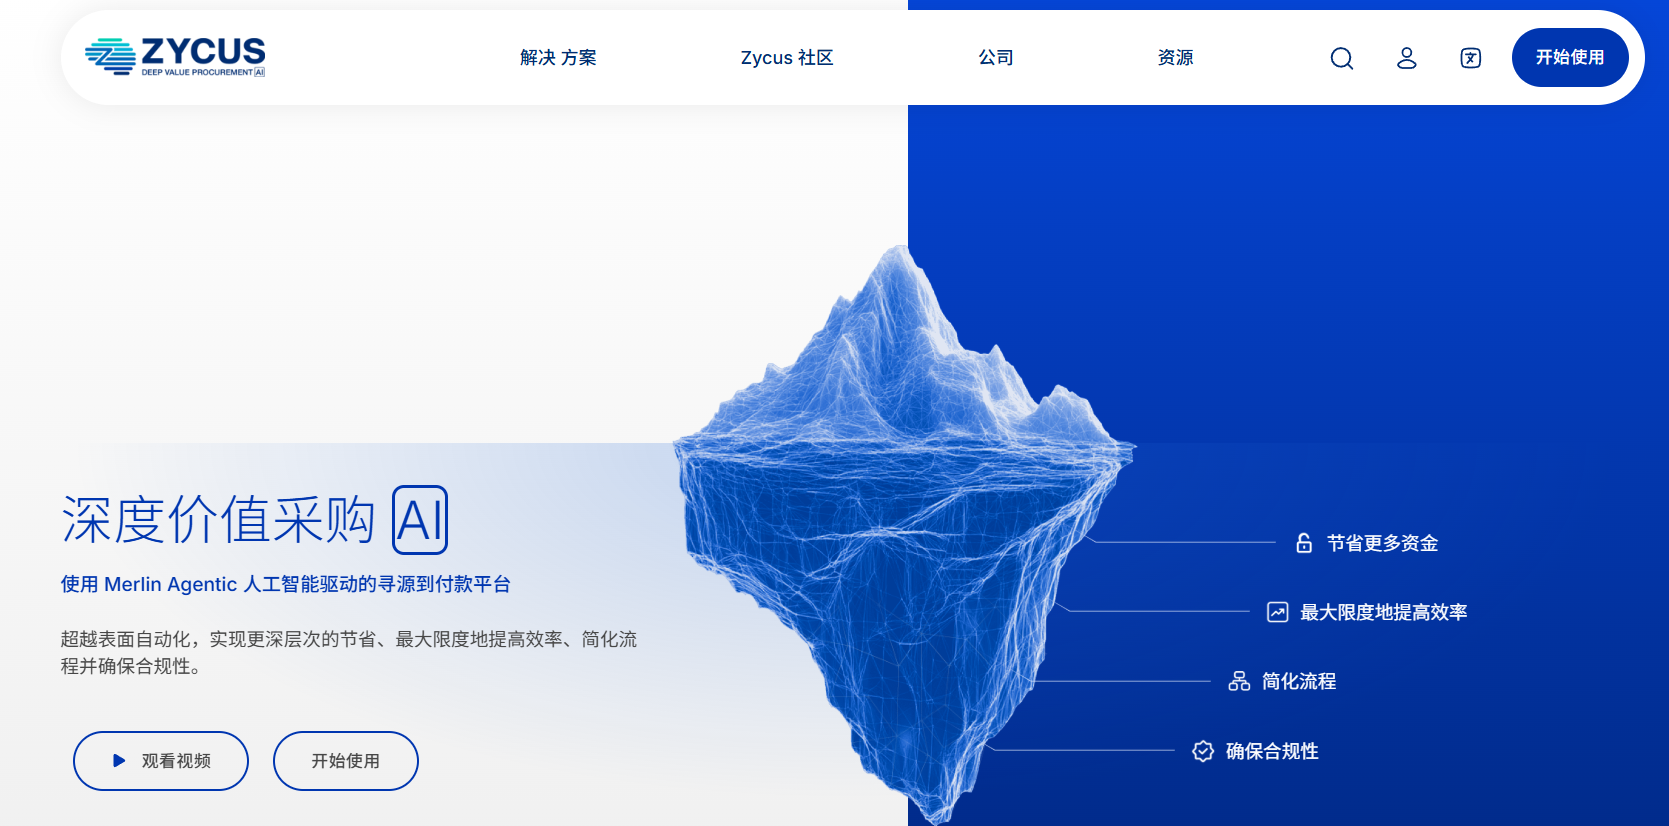Select the 最大限度地提高效率 label text

click(x=1383, y=612)
